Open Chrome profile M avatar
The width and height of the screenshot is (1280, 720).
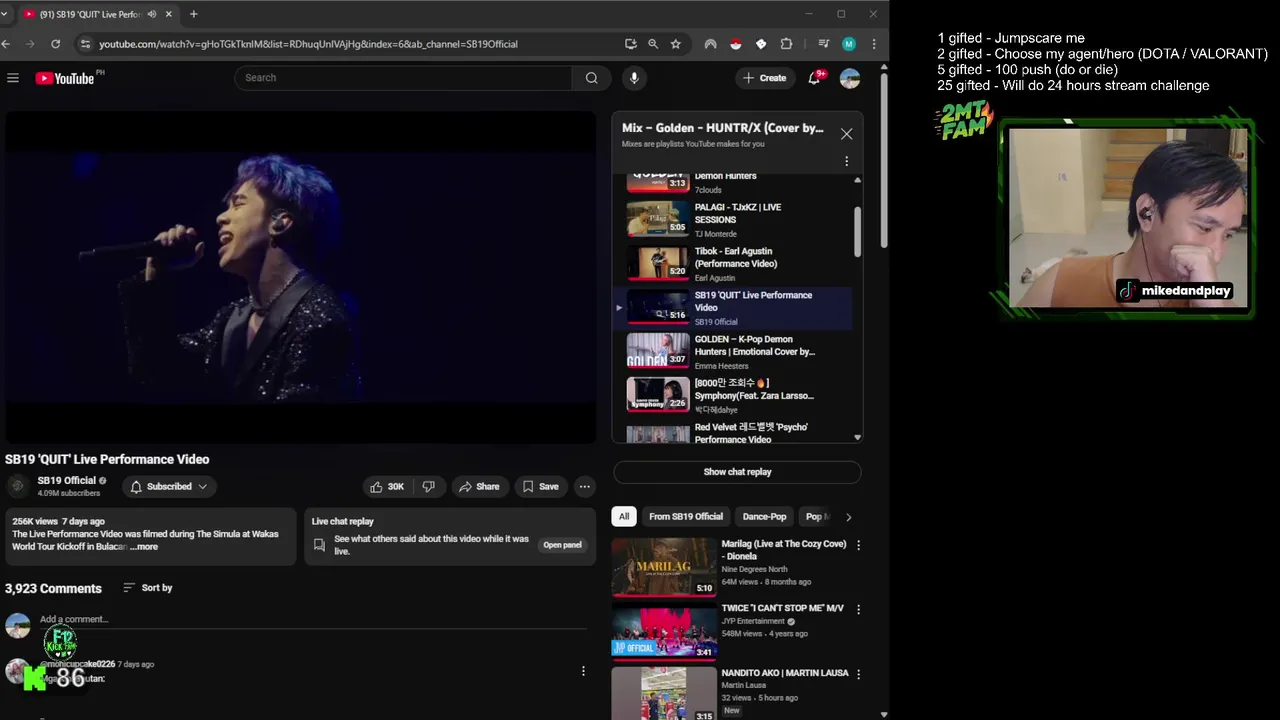tap(849, 44)
